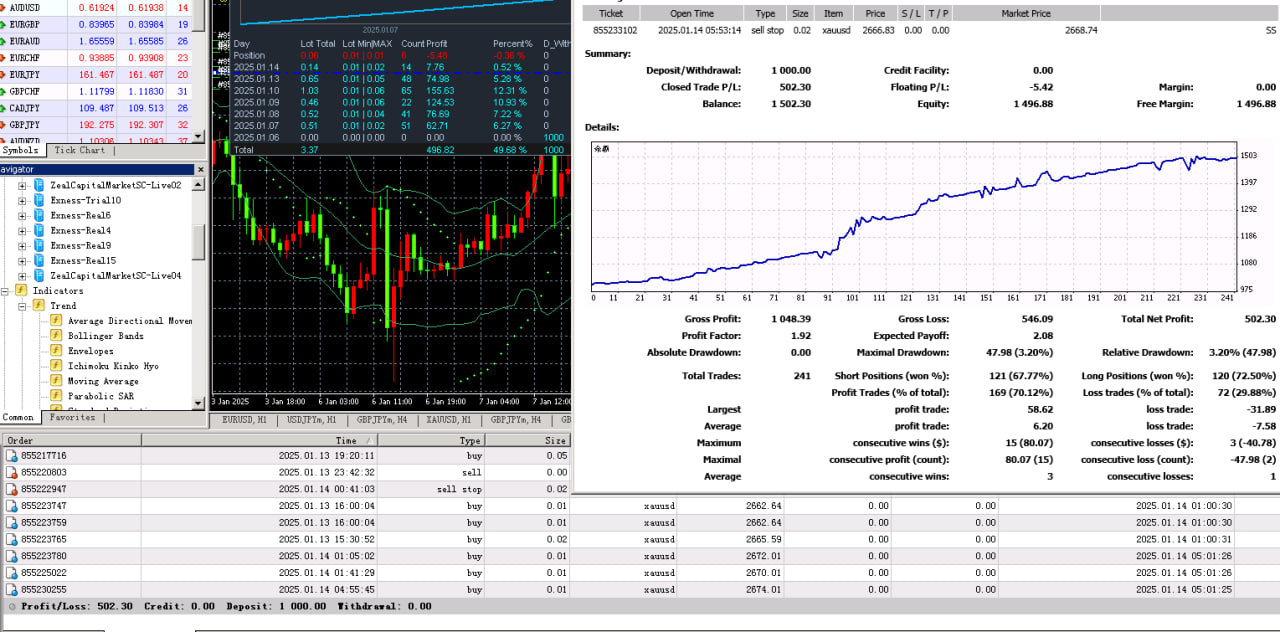Click the Balance value 1 502.30
Screen dimensions: 1280x632
pyautogui.click(x=791, y=104)
